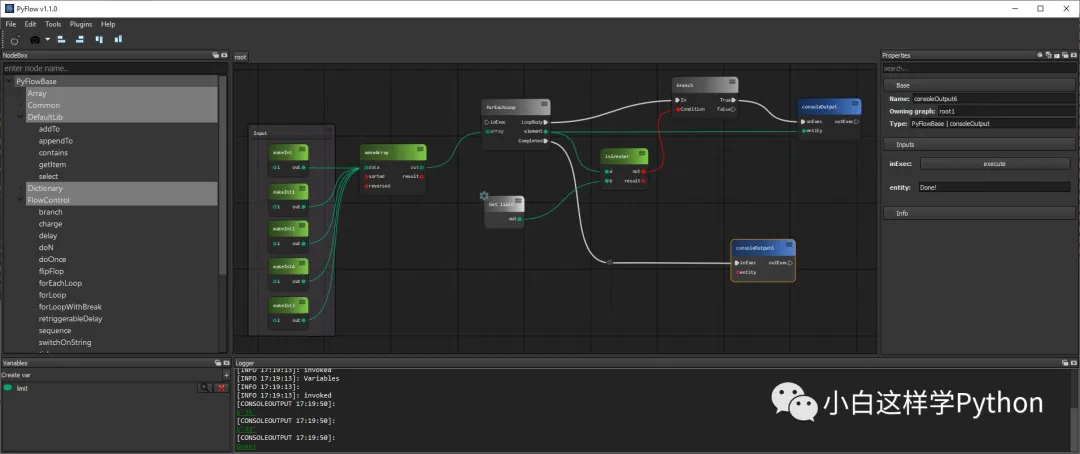Focus the NodeBox node name search field
This screenshot has height=454, width=1080.
(x=114, y=68)
